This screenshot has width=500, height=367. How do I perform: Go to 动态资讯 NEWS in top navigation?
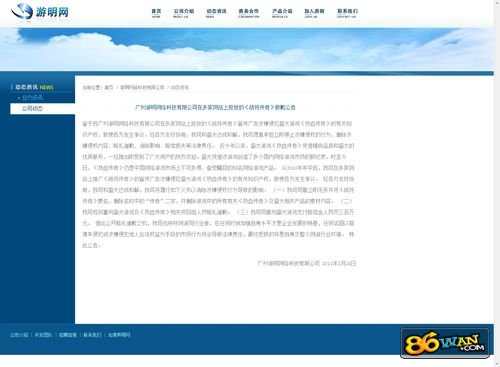pyautogui.click(x=216, y=13)
